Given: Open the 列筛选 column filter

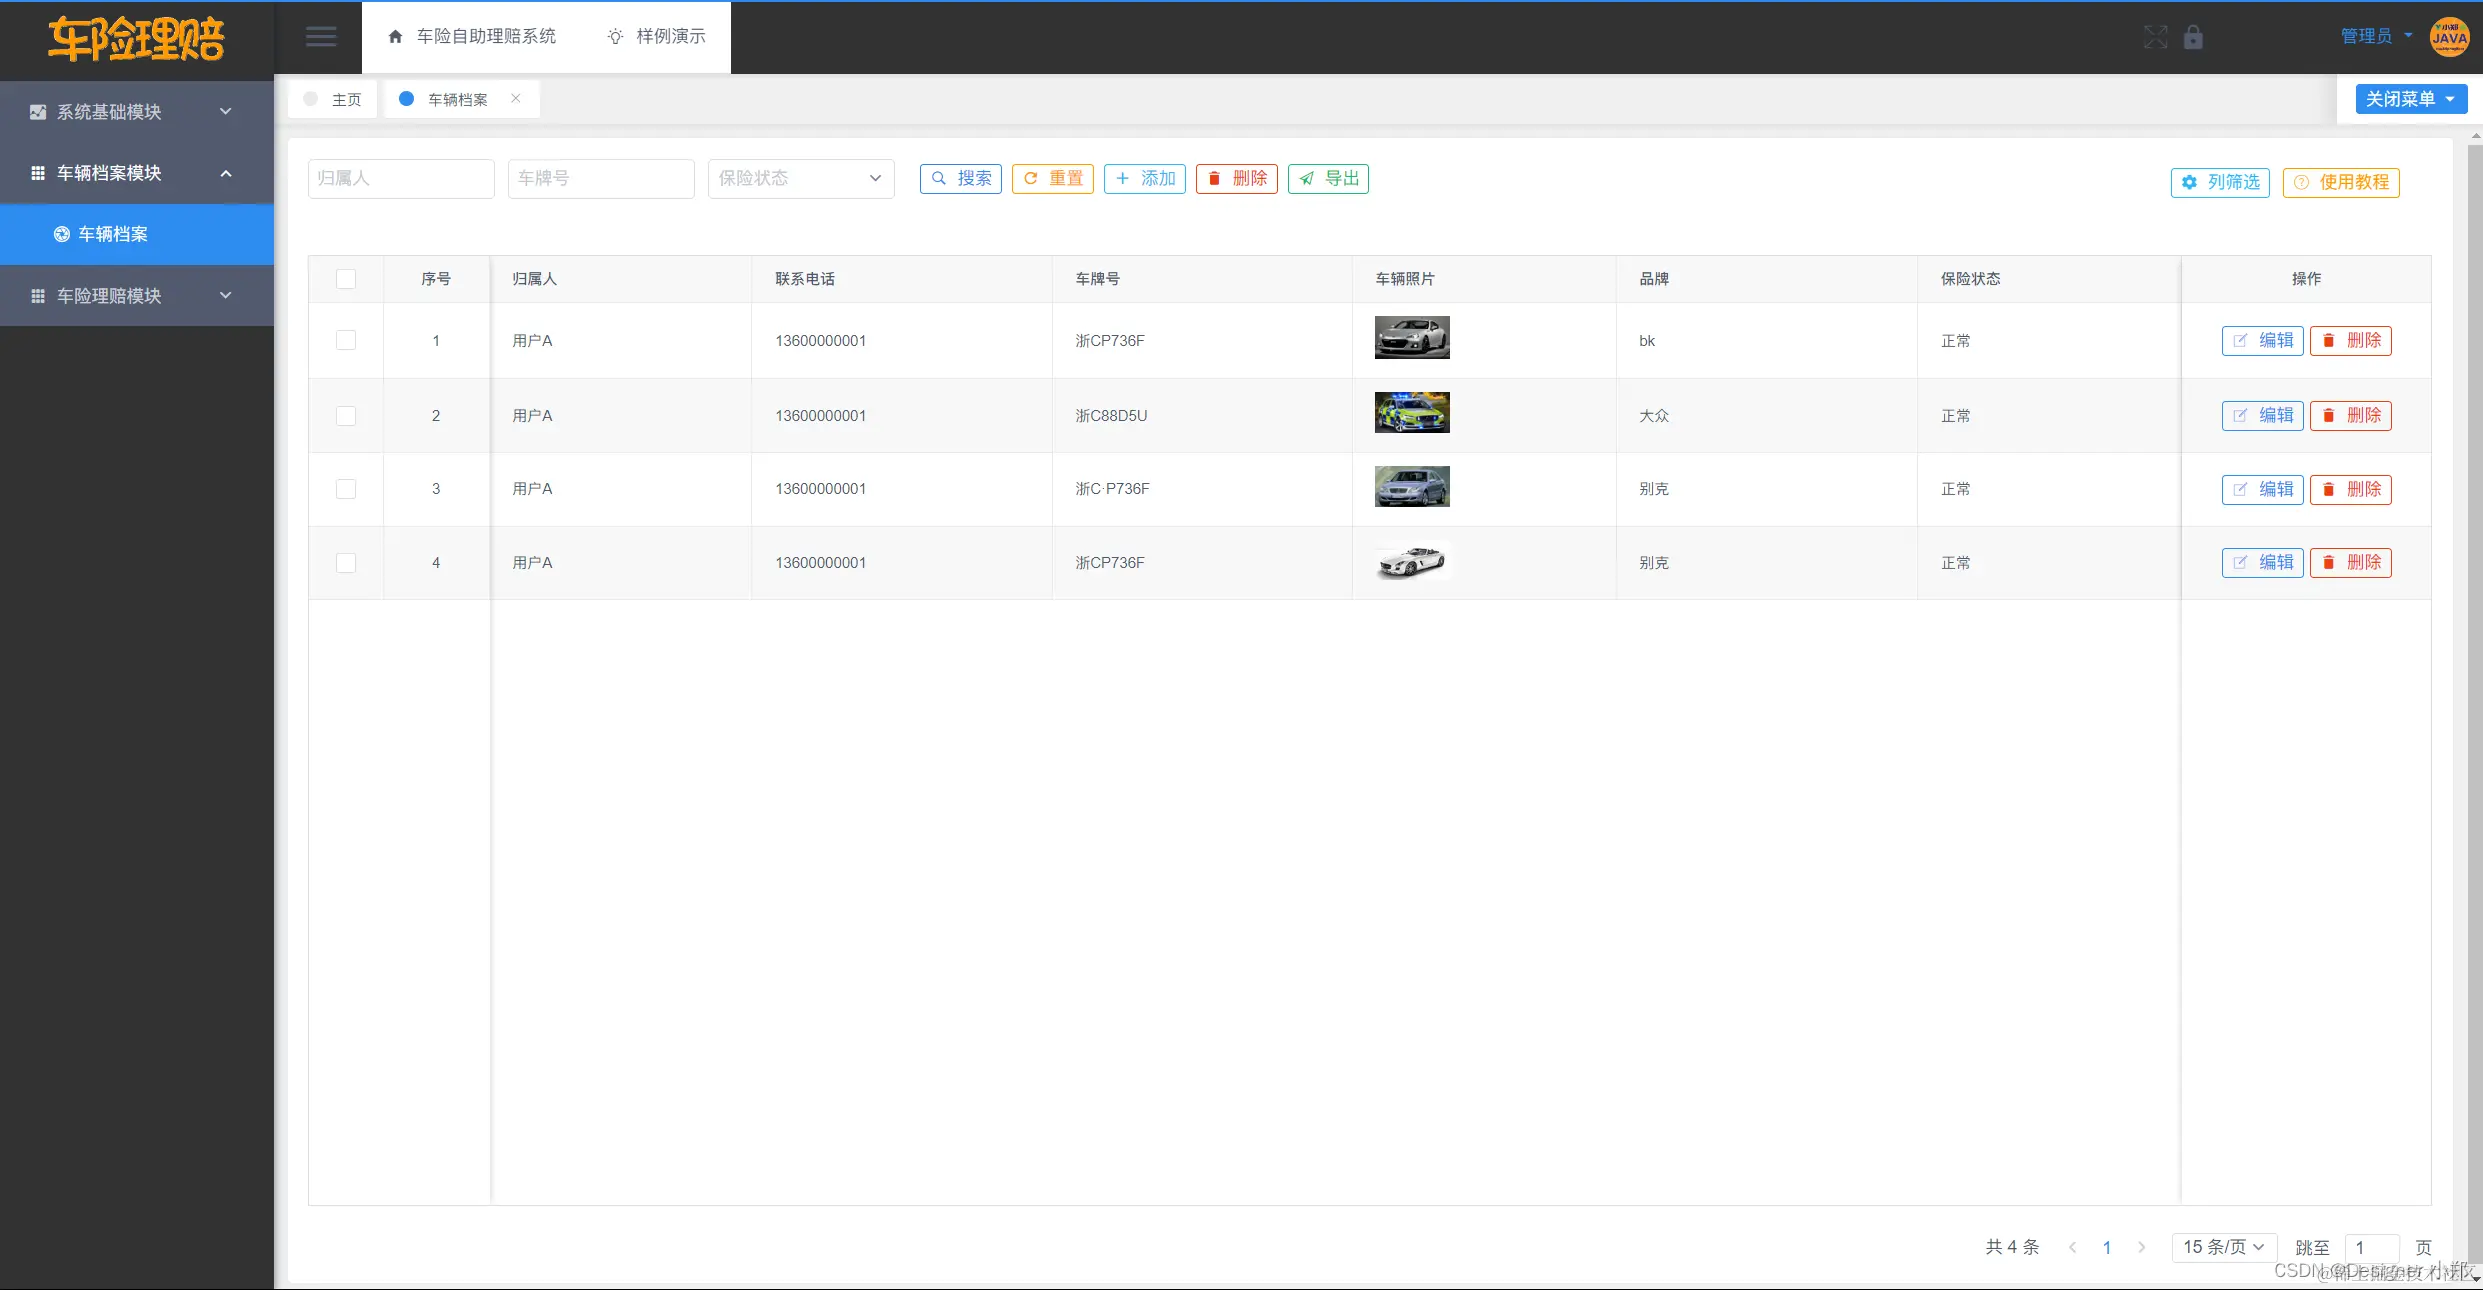Looking at the screenshot, I should 2220,182.
